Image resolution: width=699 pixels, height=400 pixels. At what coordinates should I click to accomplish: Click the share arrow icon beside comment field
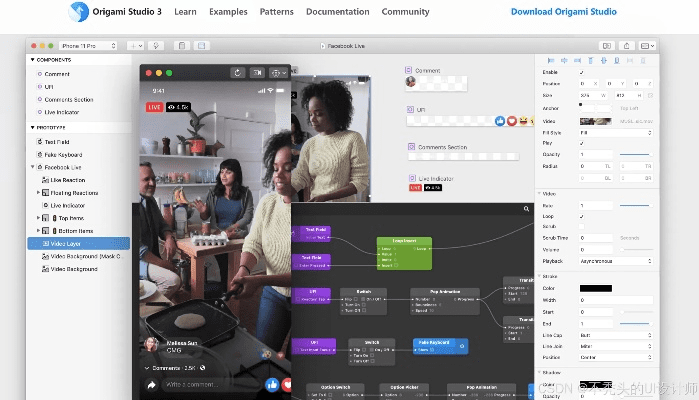152,384
